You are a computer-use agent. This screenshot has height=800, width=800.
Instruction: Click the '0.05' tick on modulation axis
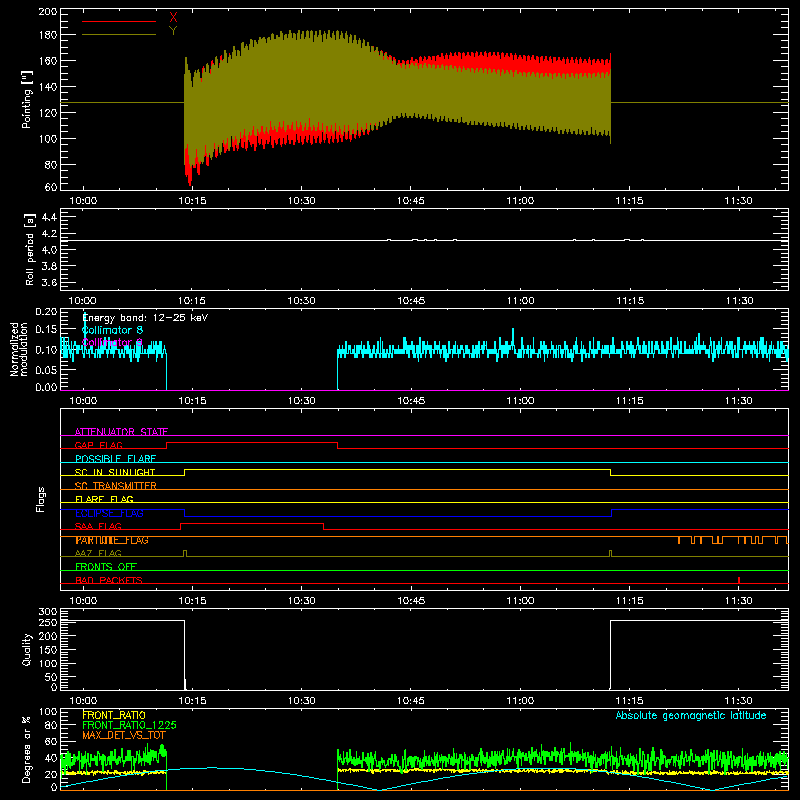click(46, 369)
